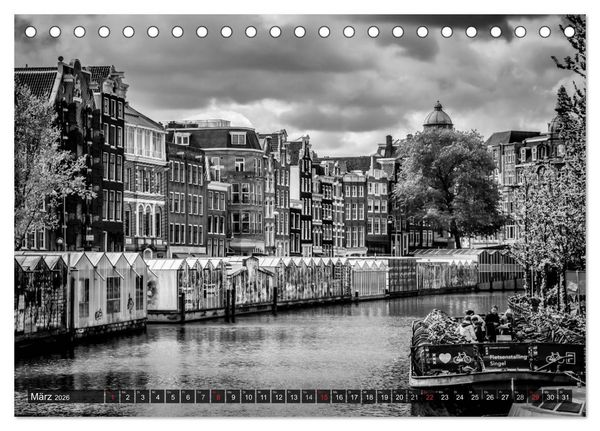The width and height of the screenshot is (600, 431).
Task: Click date 13 in the calendar strip
Action: pos(293,397)
